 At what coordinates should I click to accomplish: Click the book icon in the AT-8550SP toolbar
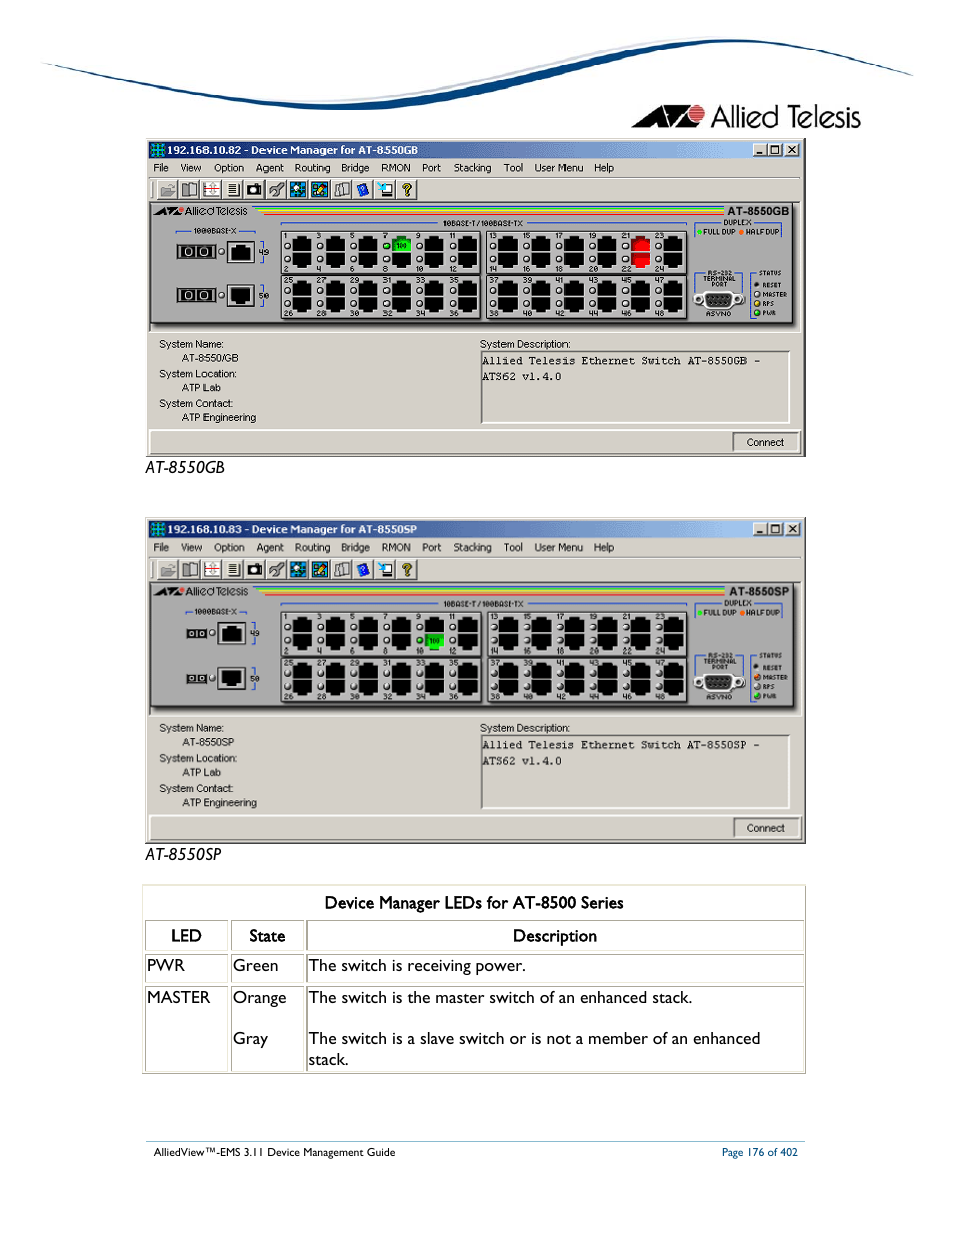pos(190,569)
